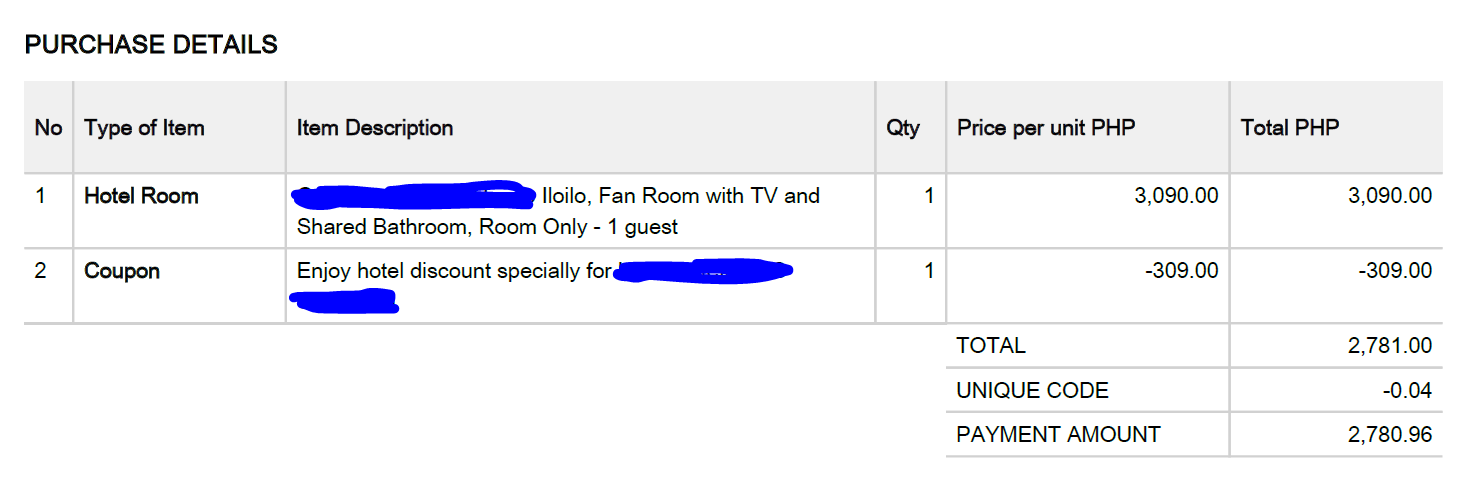This screenshot has height=496, width=1479.
Task: Select the PAYMENT AMOUNT label
Action: (x=1058, y=435)
